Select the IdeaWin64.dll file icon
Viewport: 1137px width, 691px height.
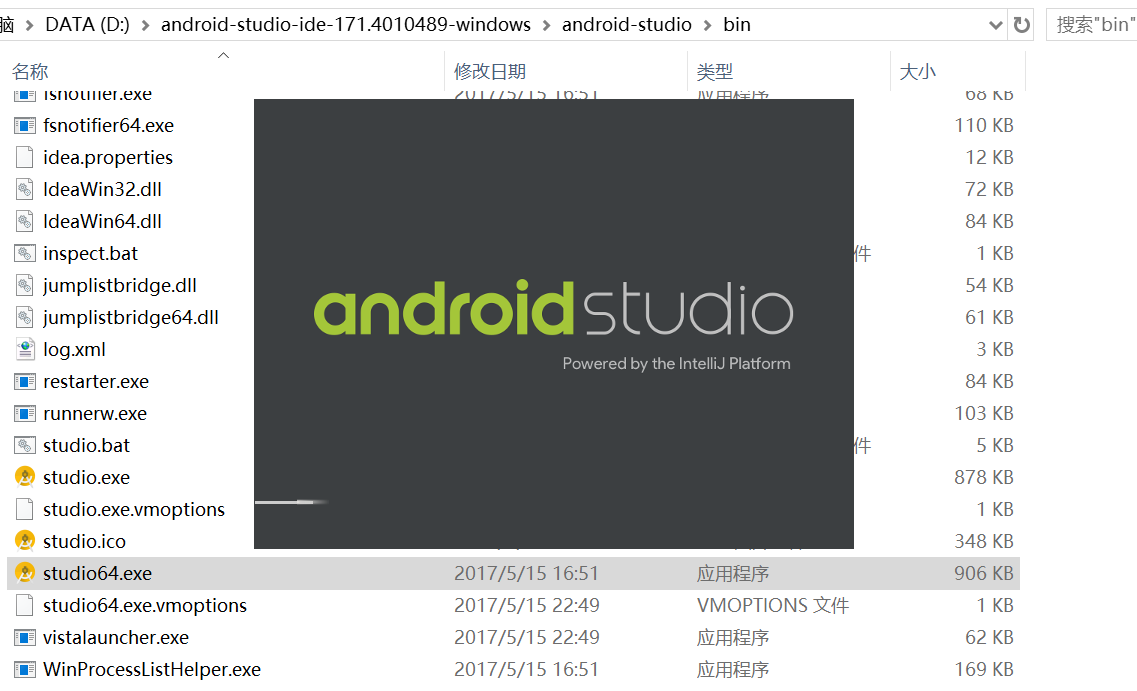click(25, 221)
